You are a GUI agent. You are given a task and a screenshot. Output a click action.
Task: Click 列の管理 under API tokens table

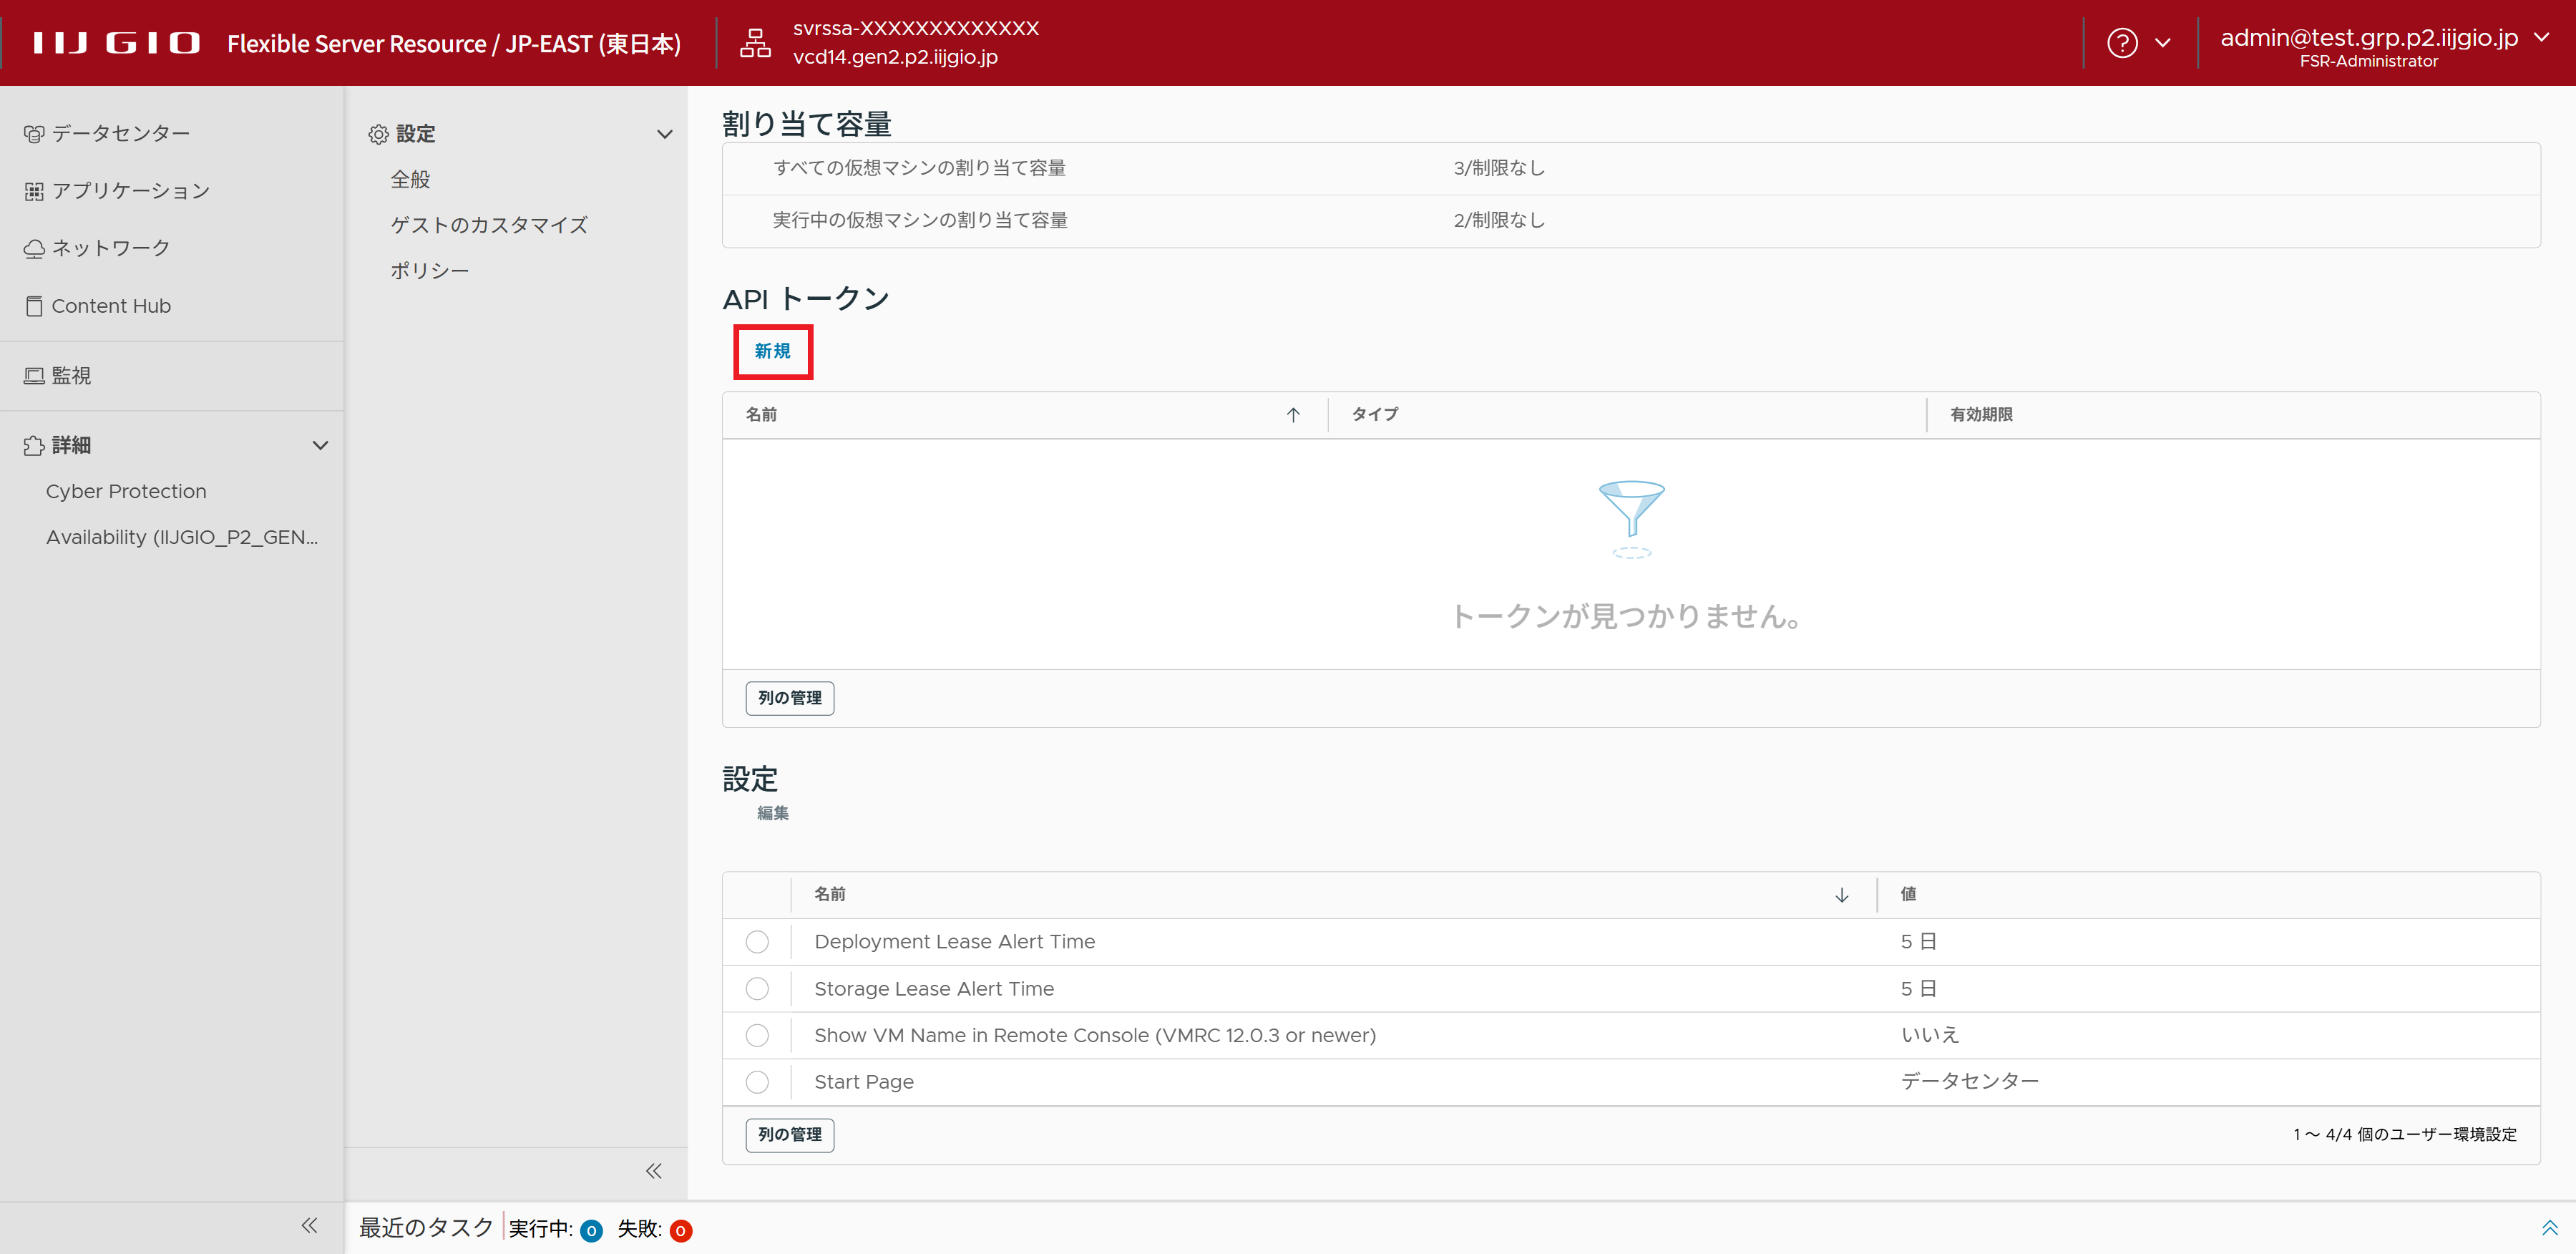coord(789,698)
